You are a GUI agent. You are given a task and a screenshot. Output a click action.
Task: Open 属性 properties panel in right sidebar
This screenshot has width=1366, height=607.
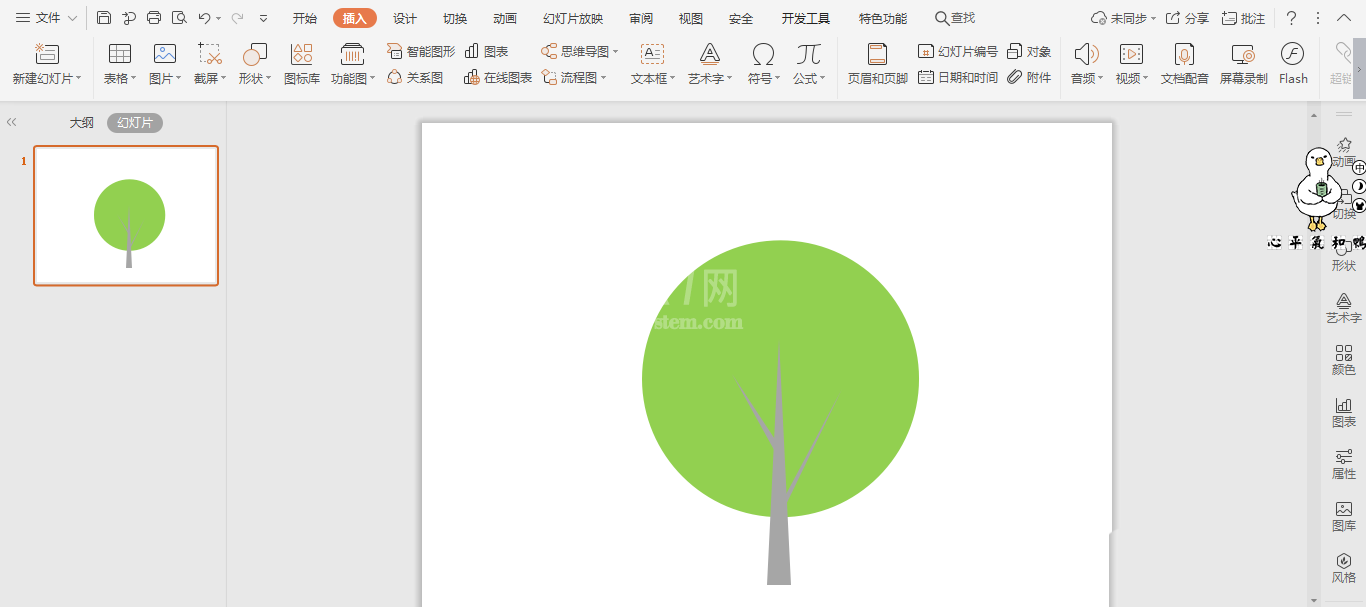click(1344, 464)
